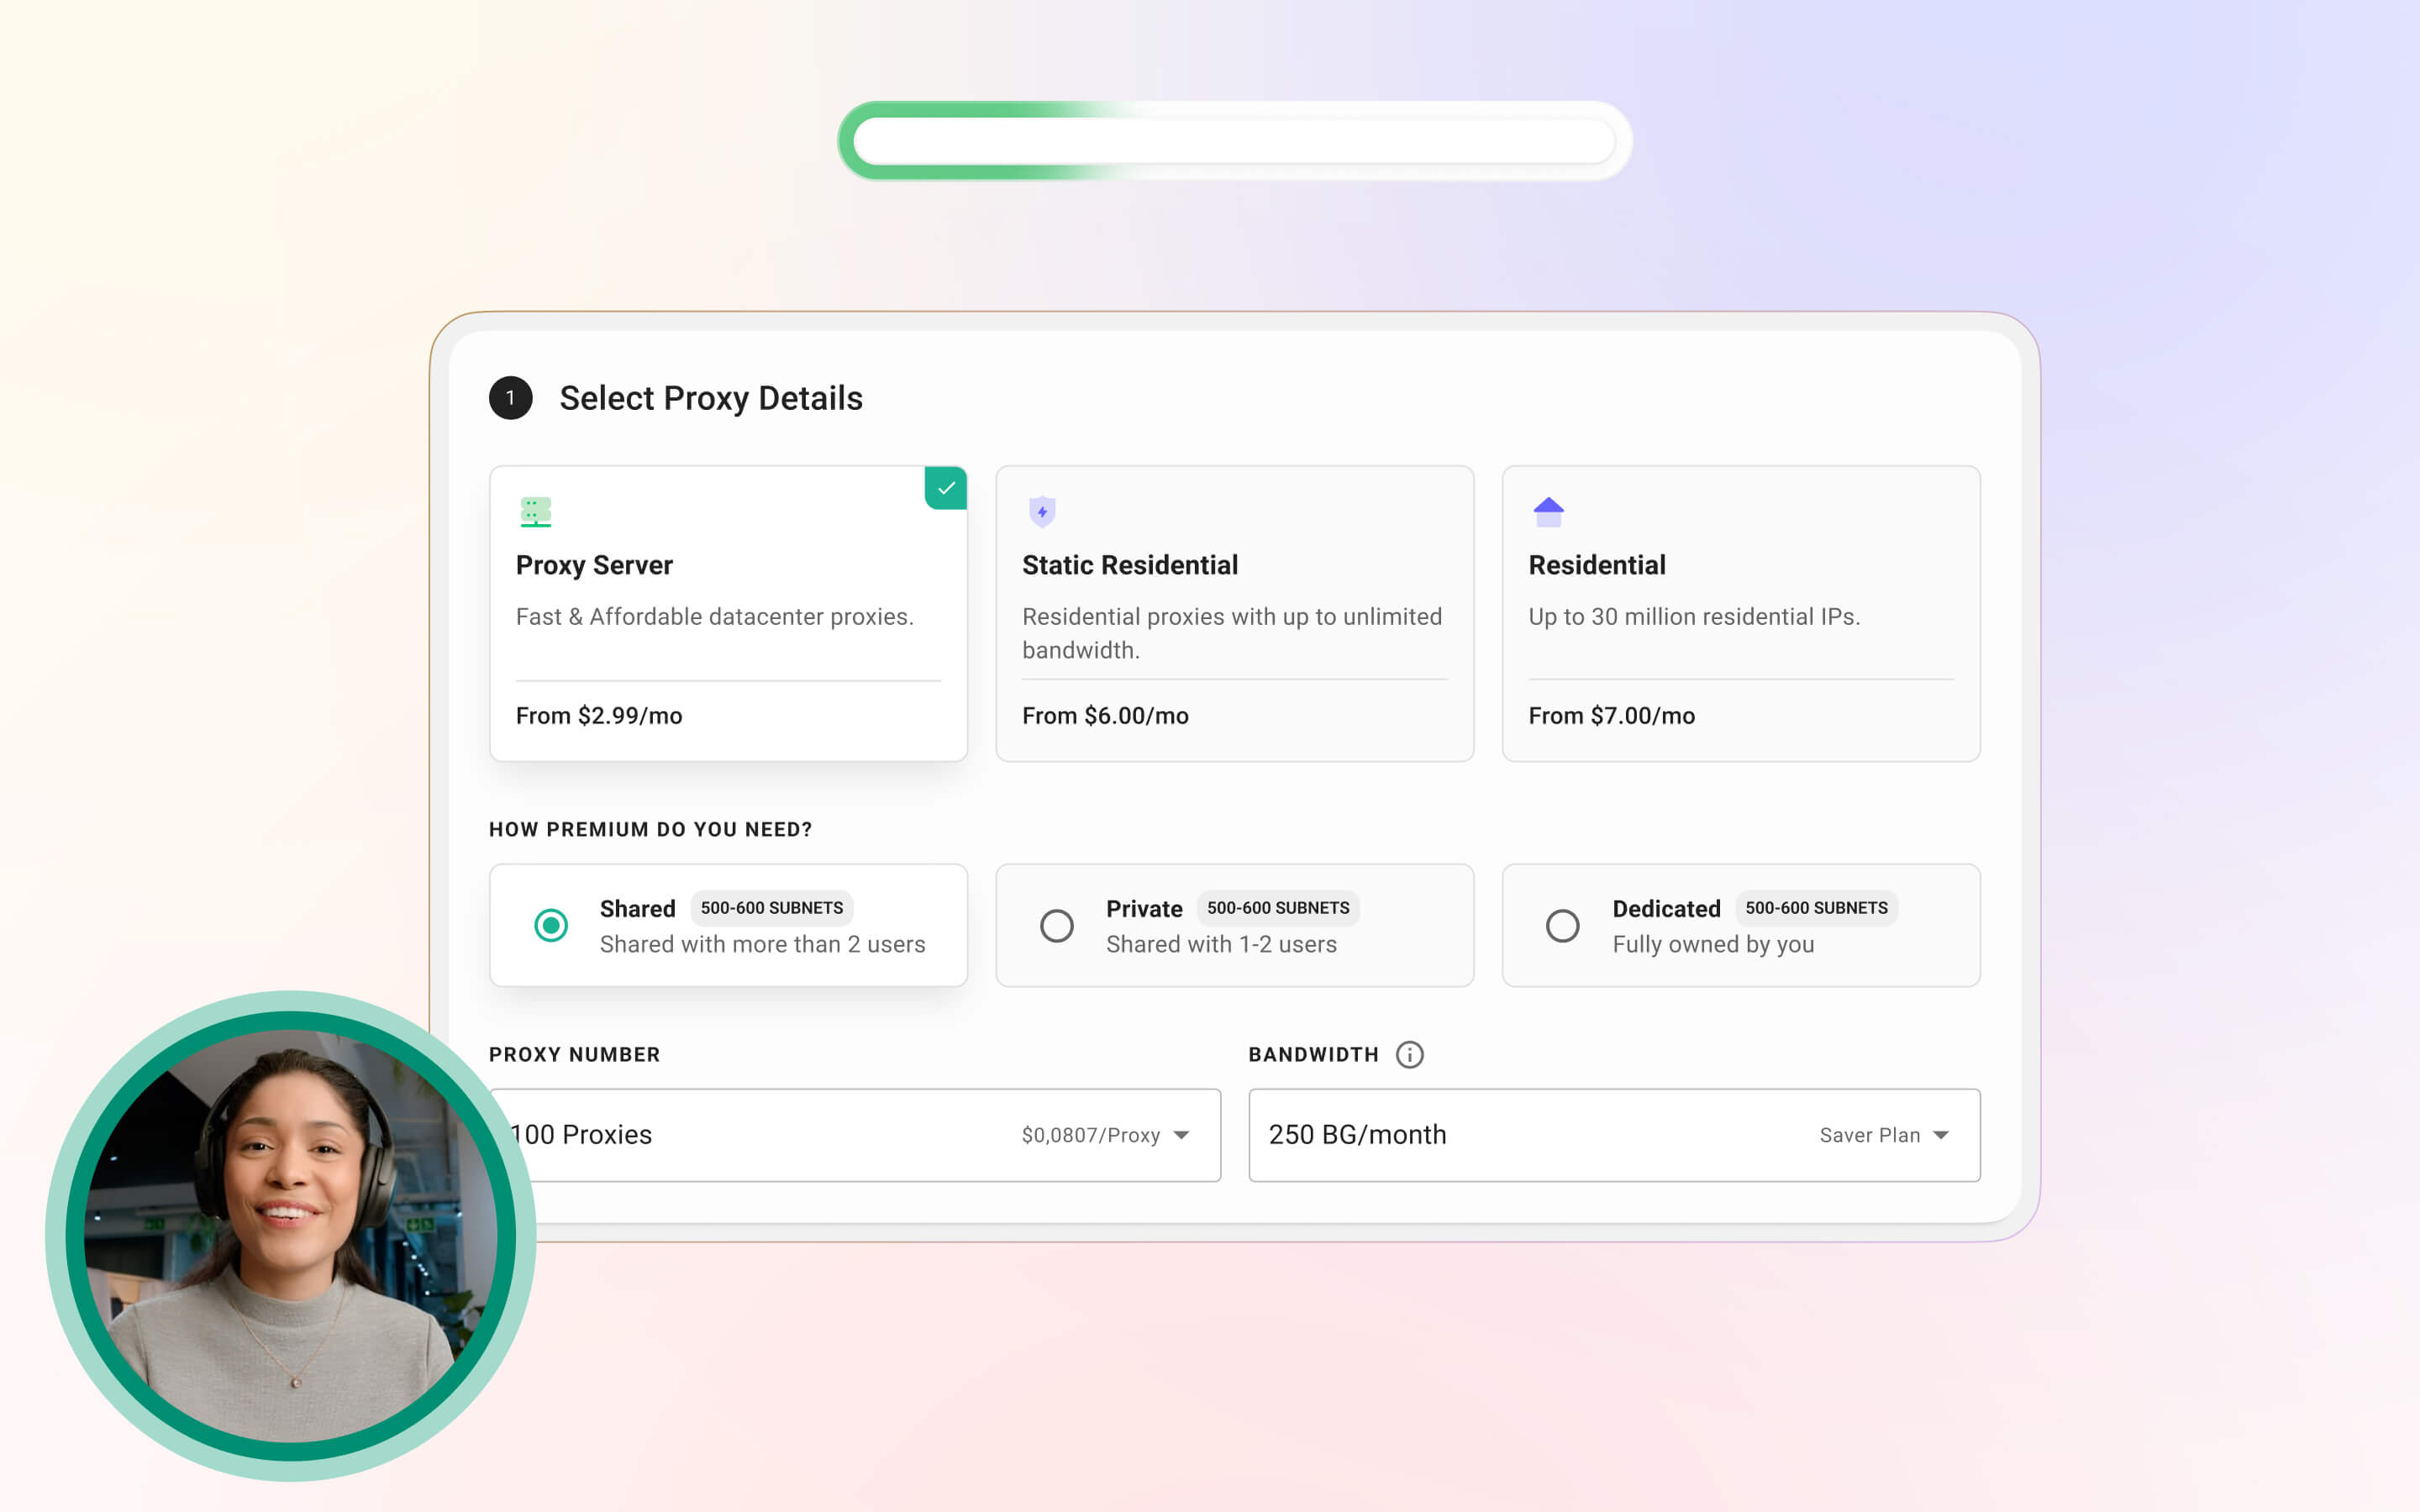
Task: Click the 500-600 SUBNETS badge next to Dedicated
Action: 1816,908
